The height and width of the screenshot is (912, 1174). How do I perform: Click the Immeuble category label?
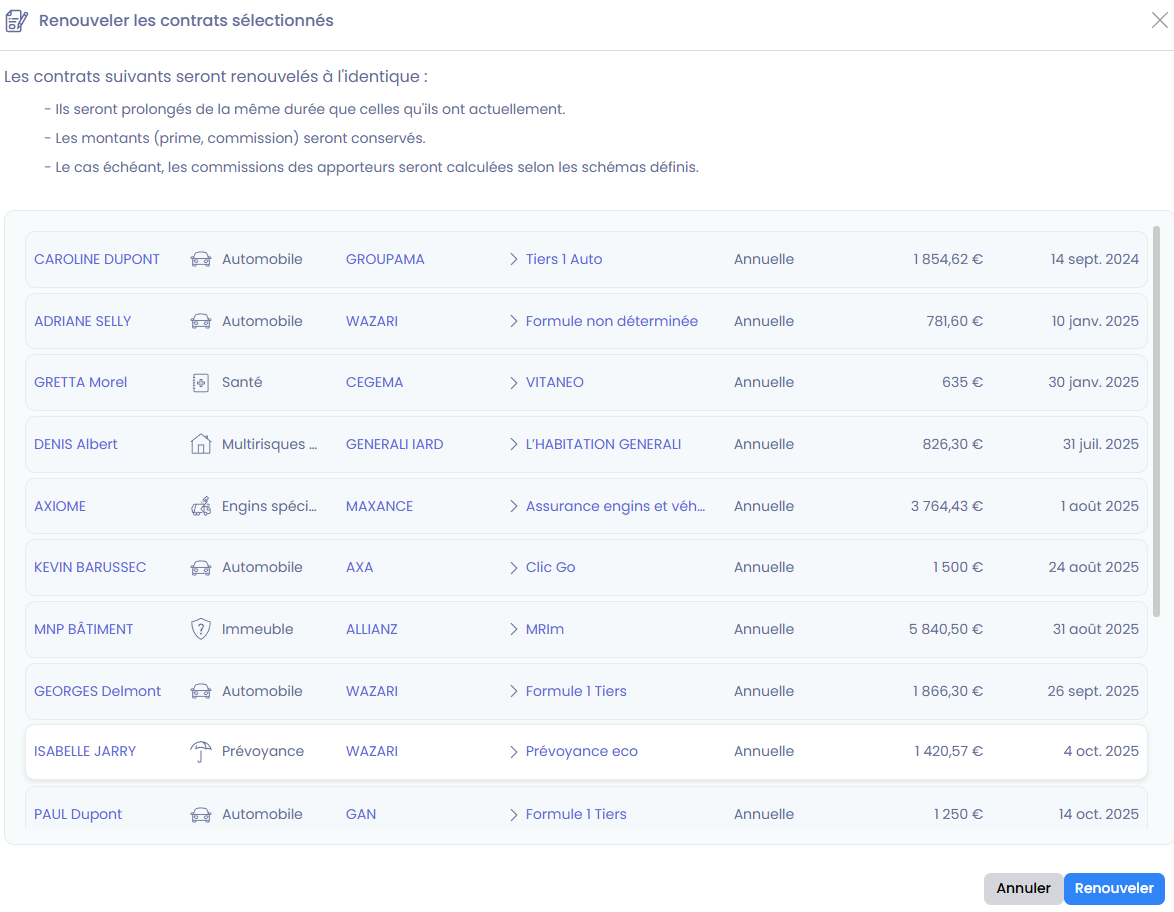point(258,629)
